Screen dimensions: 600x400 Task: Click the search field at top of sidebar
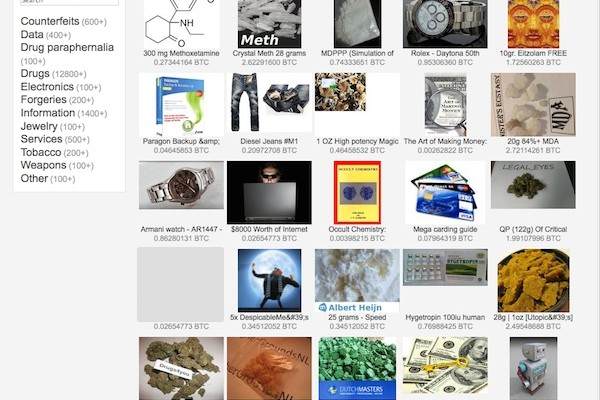click(x=69, y=2)
